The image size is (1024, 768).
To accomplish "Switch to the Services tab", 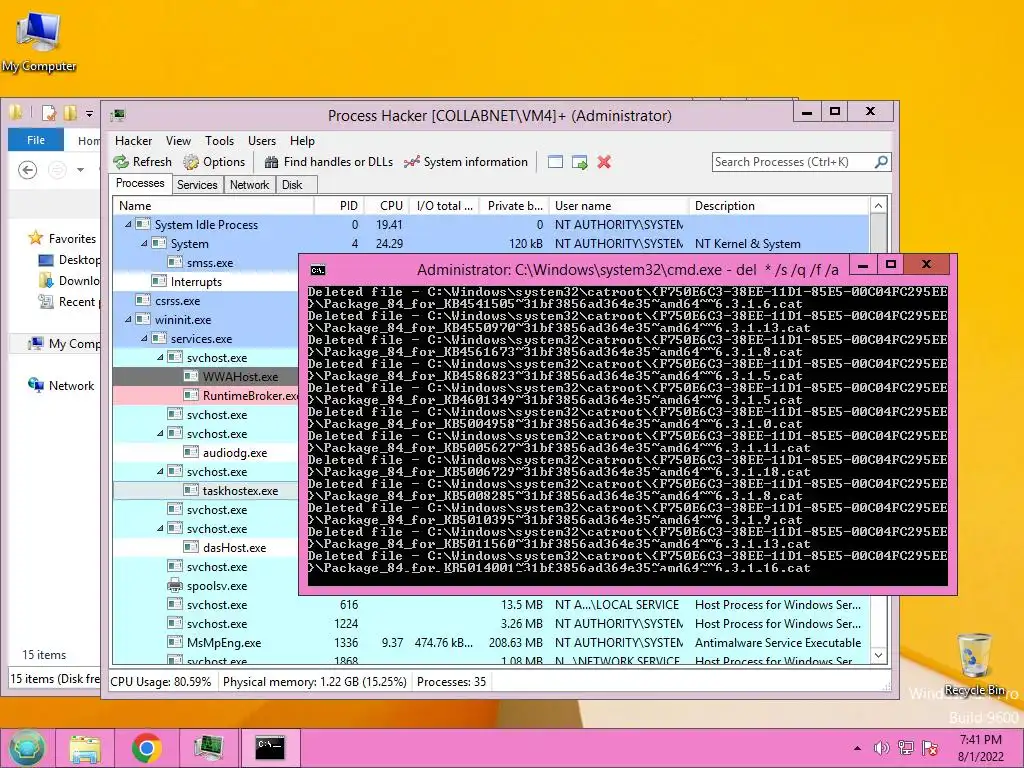I will click(x=197, y=185).
